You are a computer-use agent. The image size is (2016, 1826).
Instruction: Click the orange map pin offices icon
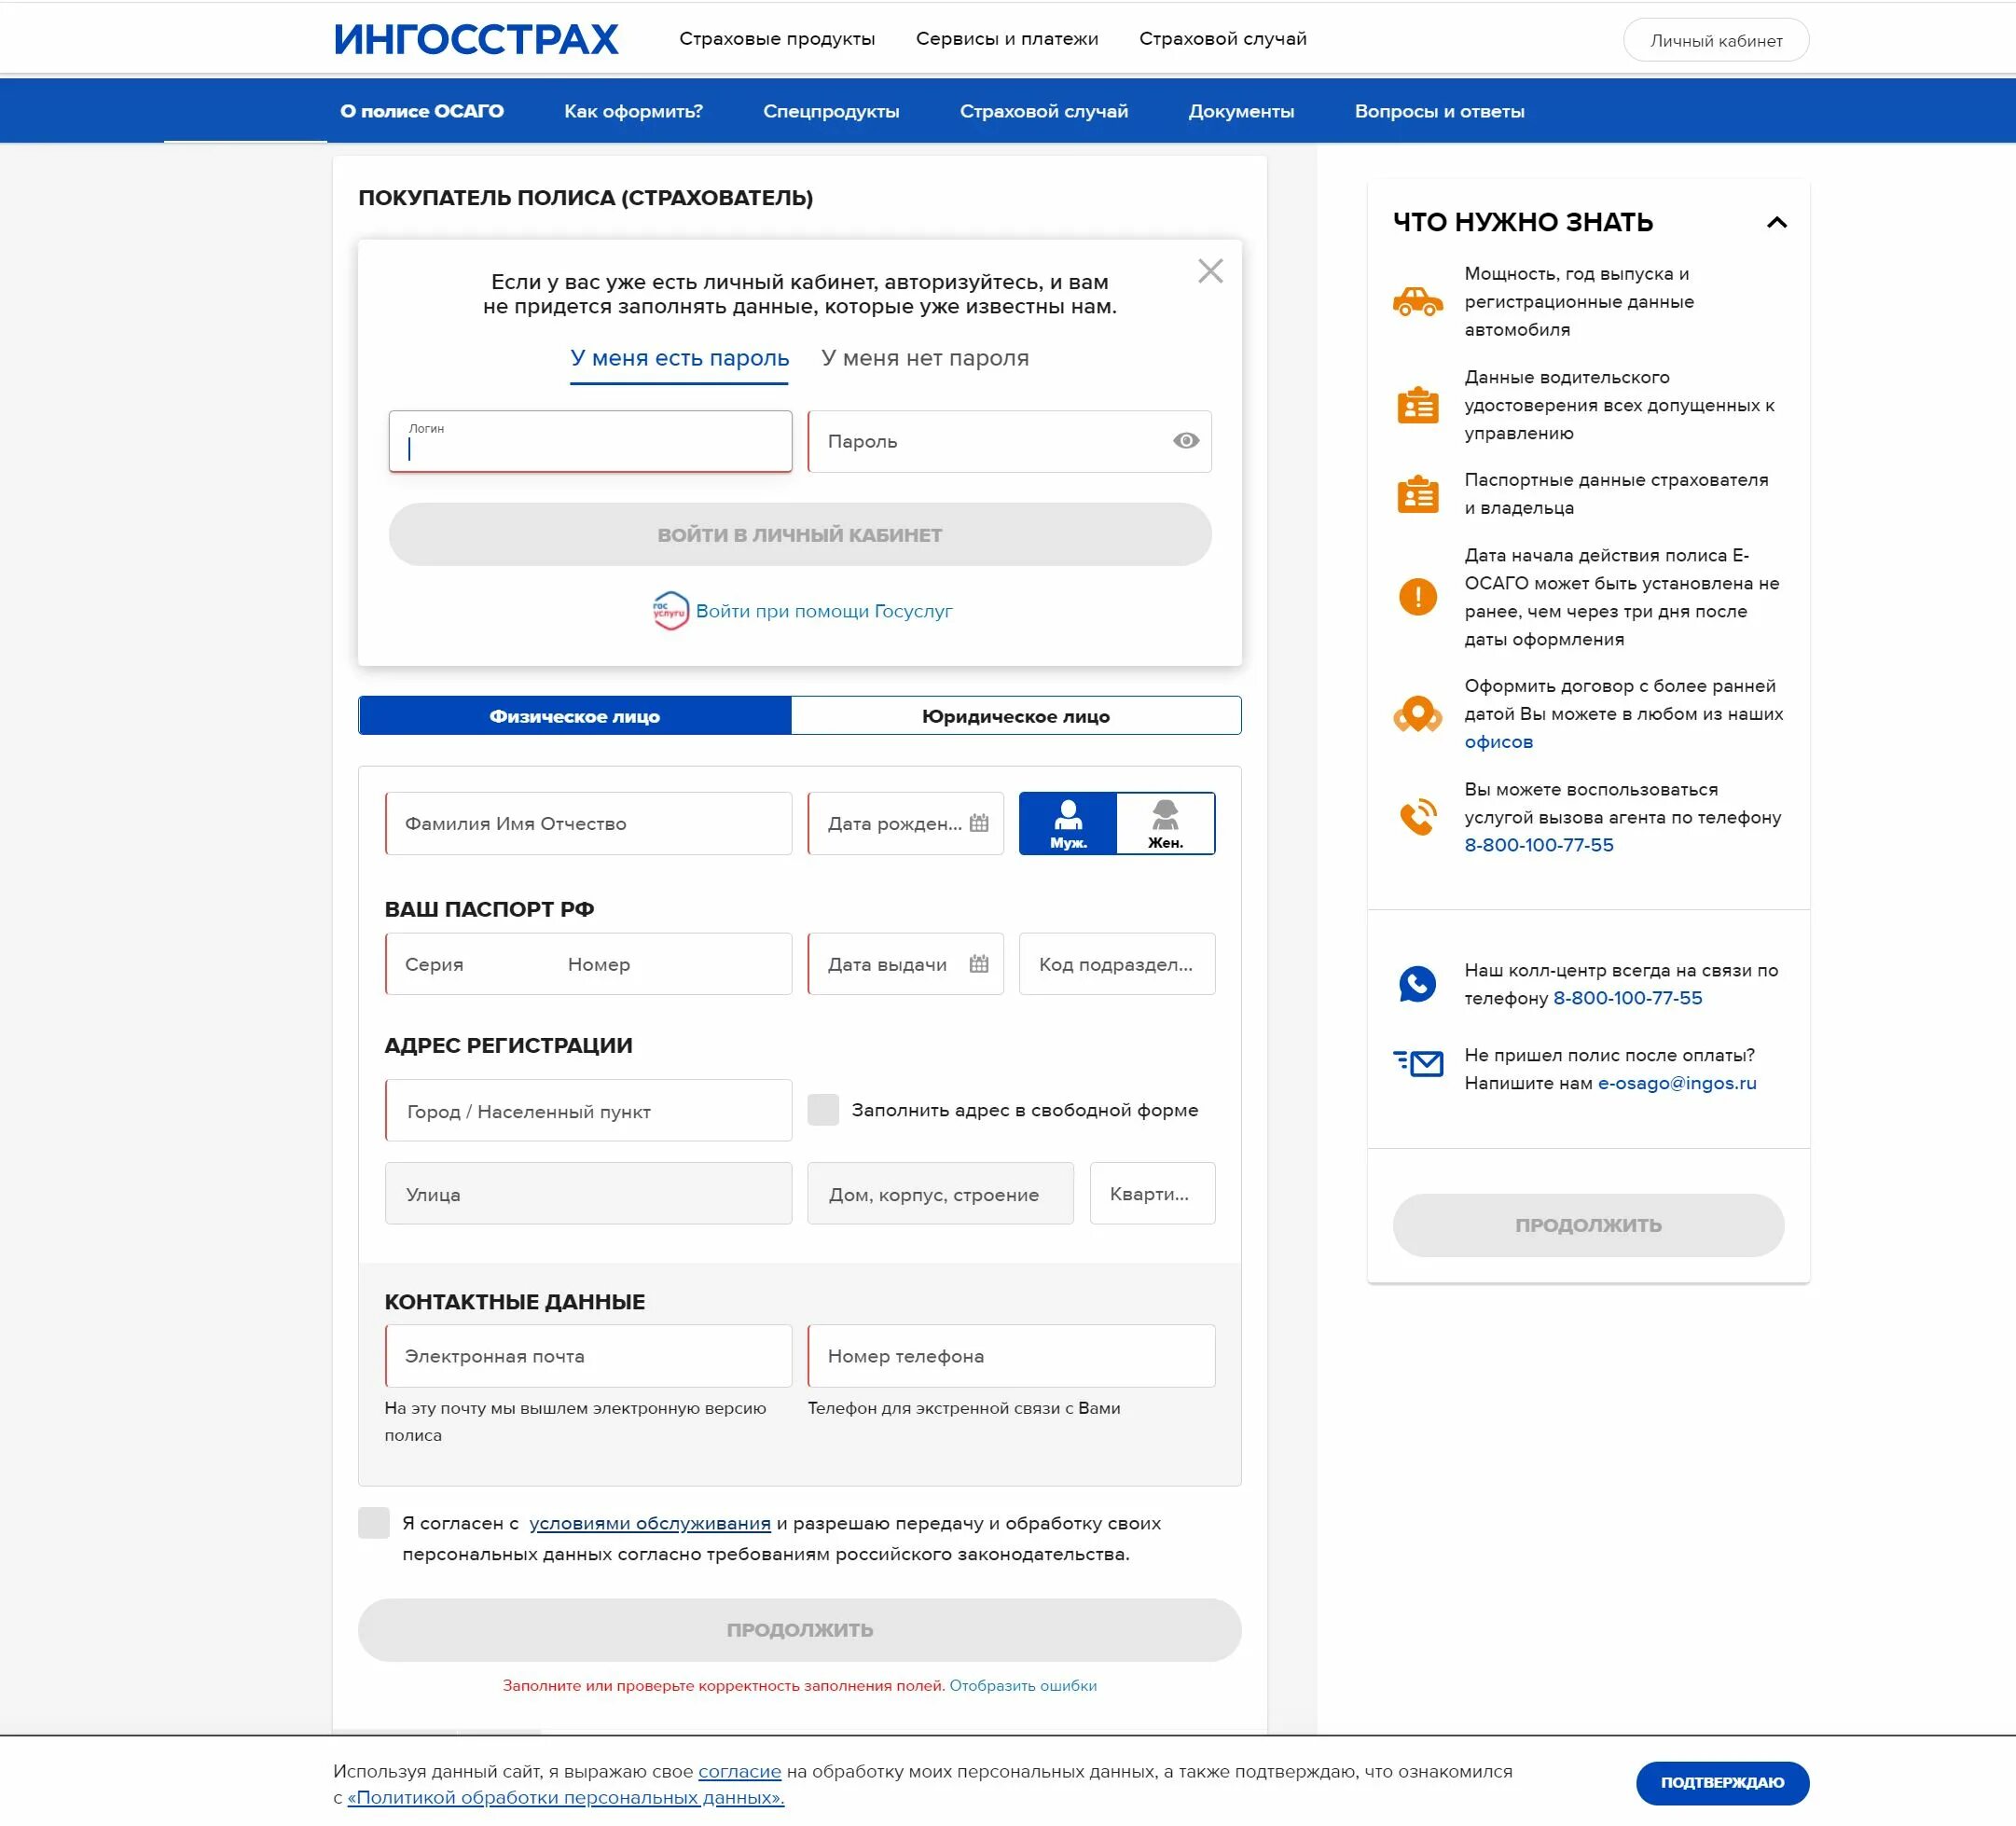[1417, 714]
